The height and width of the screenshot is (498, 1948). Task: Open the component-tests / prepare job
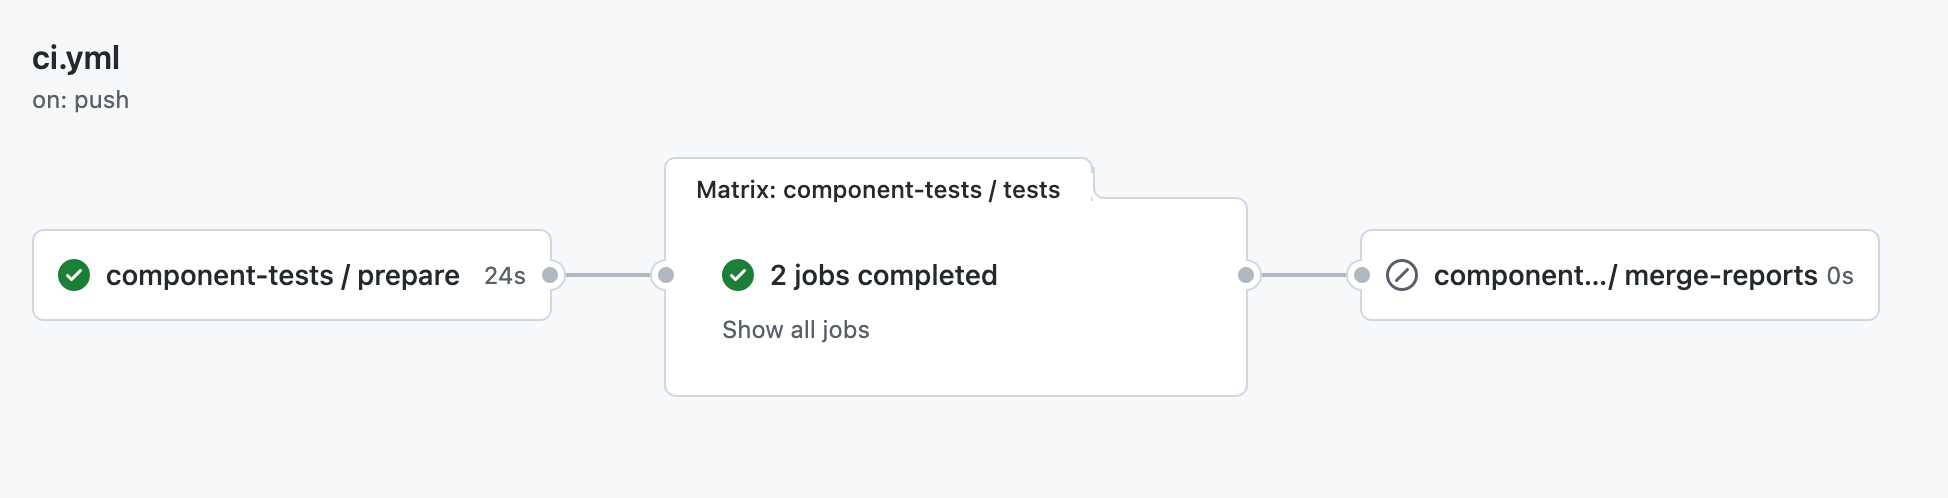(x=283, y=275)
